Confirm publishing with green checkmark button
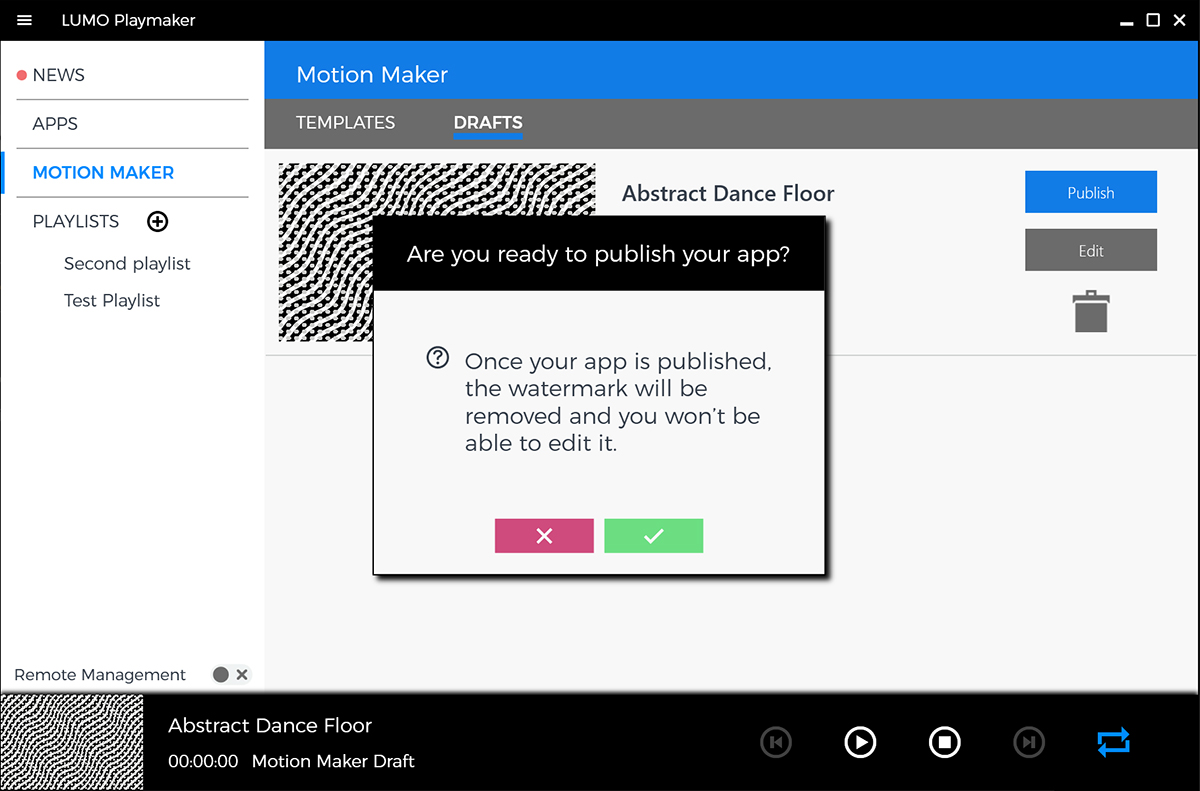Screen dimensions: 1200x791 tap(654, 536)
